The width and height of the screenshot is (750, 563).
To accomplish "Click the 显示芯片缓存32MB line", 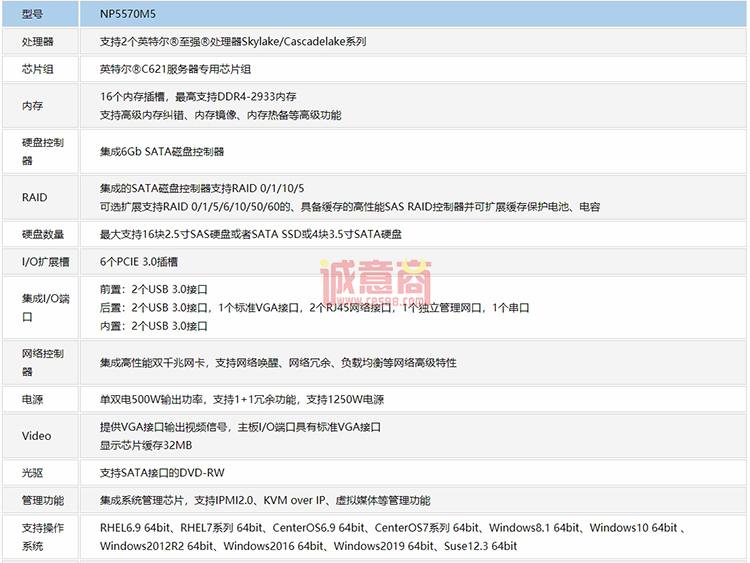I will pos(146,445).
